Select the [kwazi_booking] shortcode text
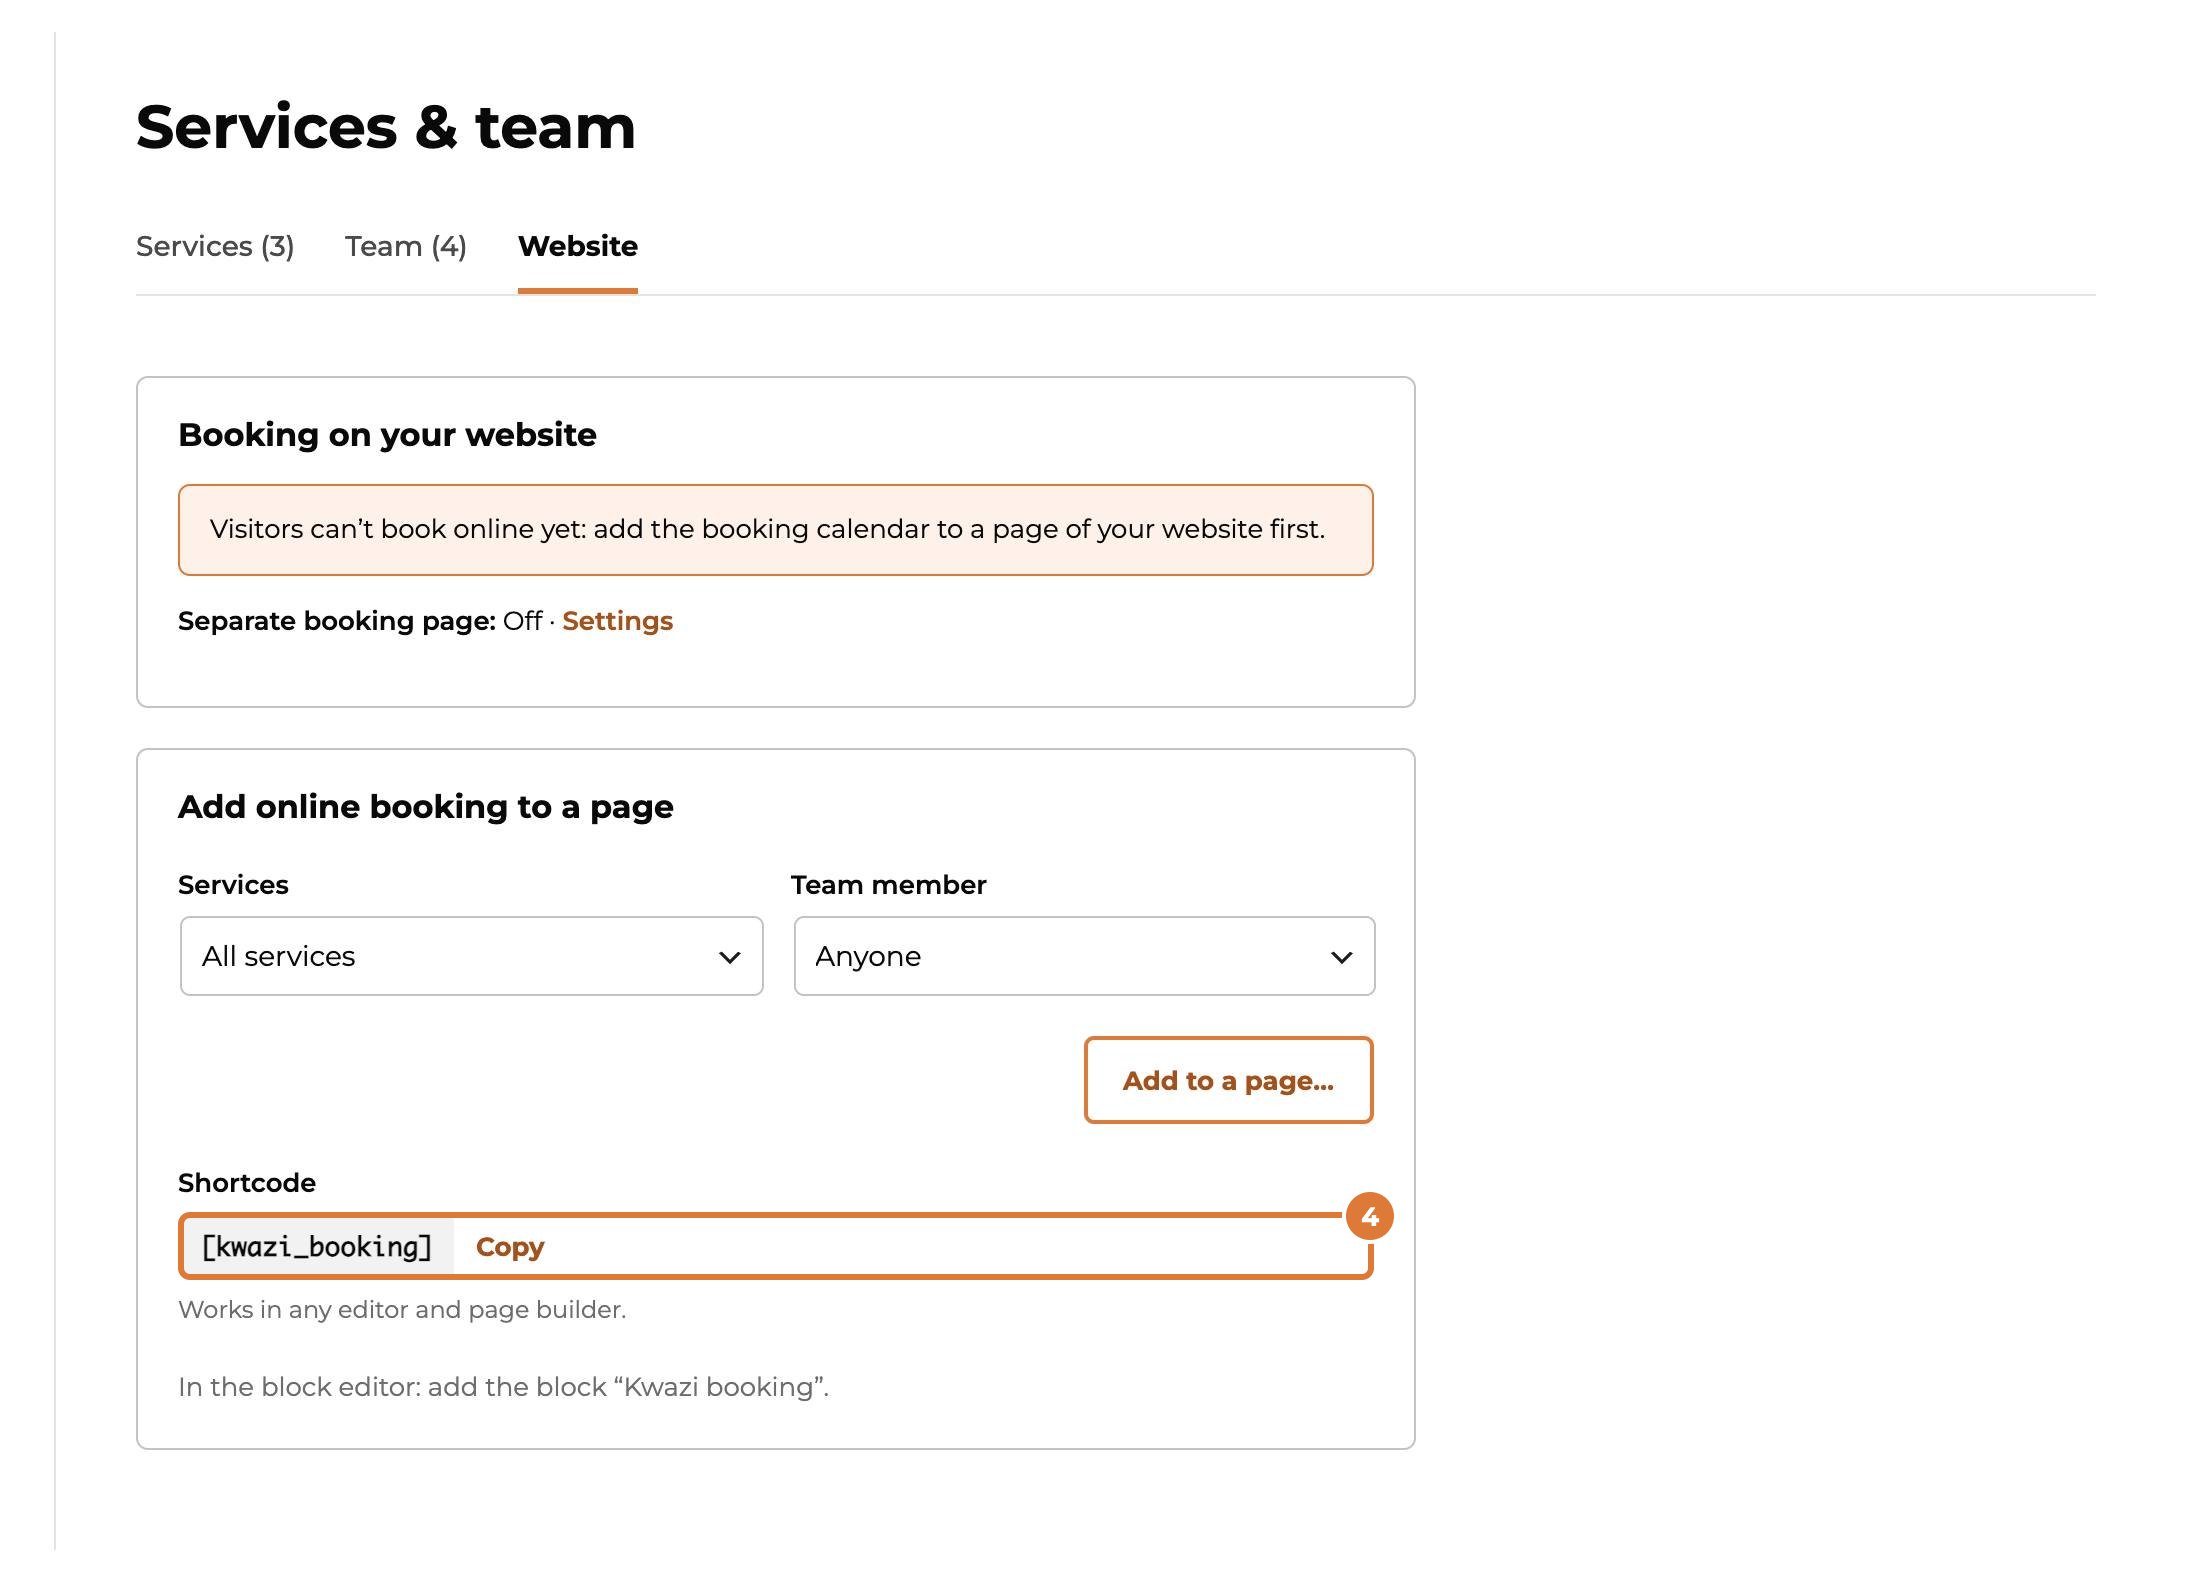Screen dimensions: 2208x1592 (317, 1247)
